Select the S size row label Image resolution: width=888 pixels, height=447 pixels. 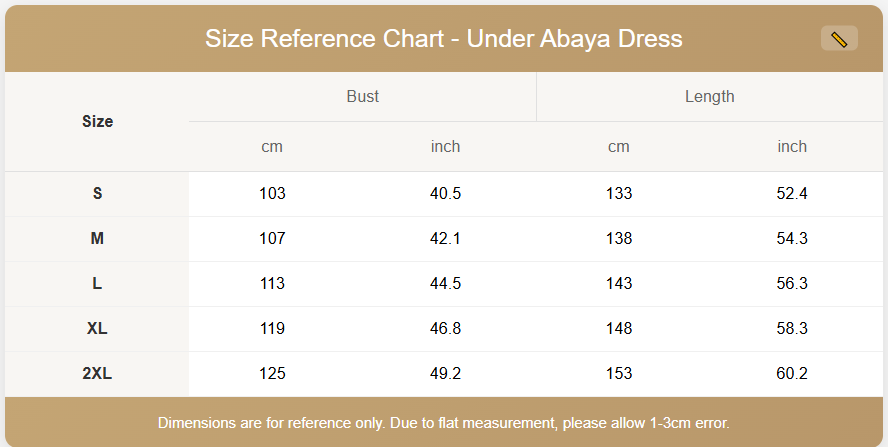(x=97, y=194)
